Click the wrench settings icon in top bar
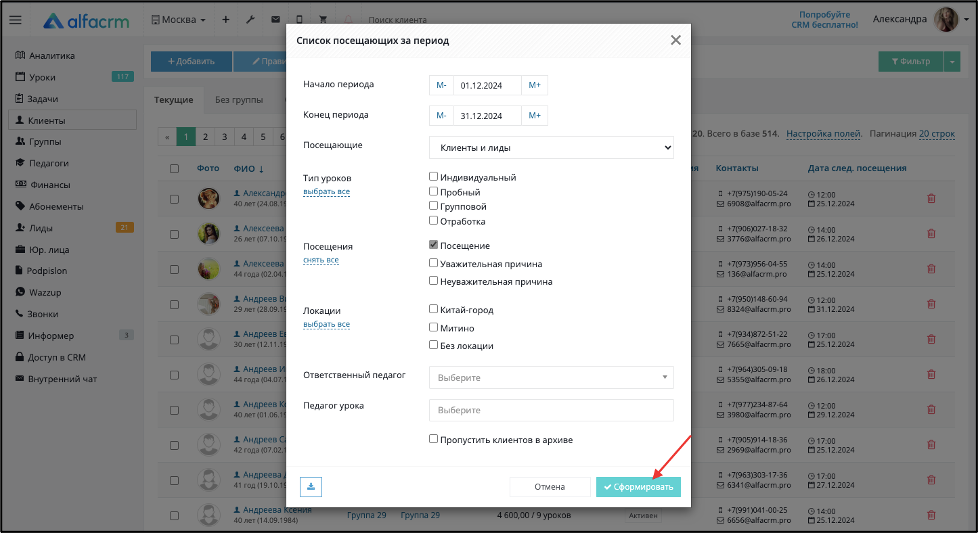 click(250, 19)
